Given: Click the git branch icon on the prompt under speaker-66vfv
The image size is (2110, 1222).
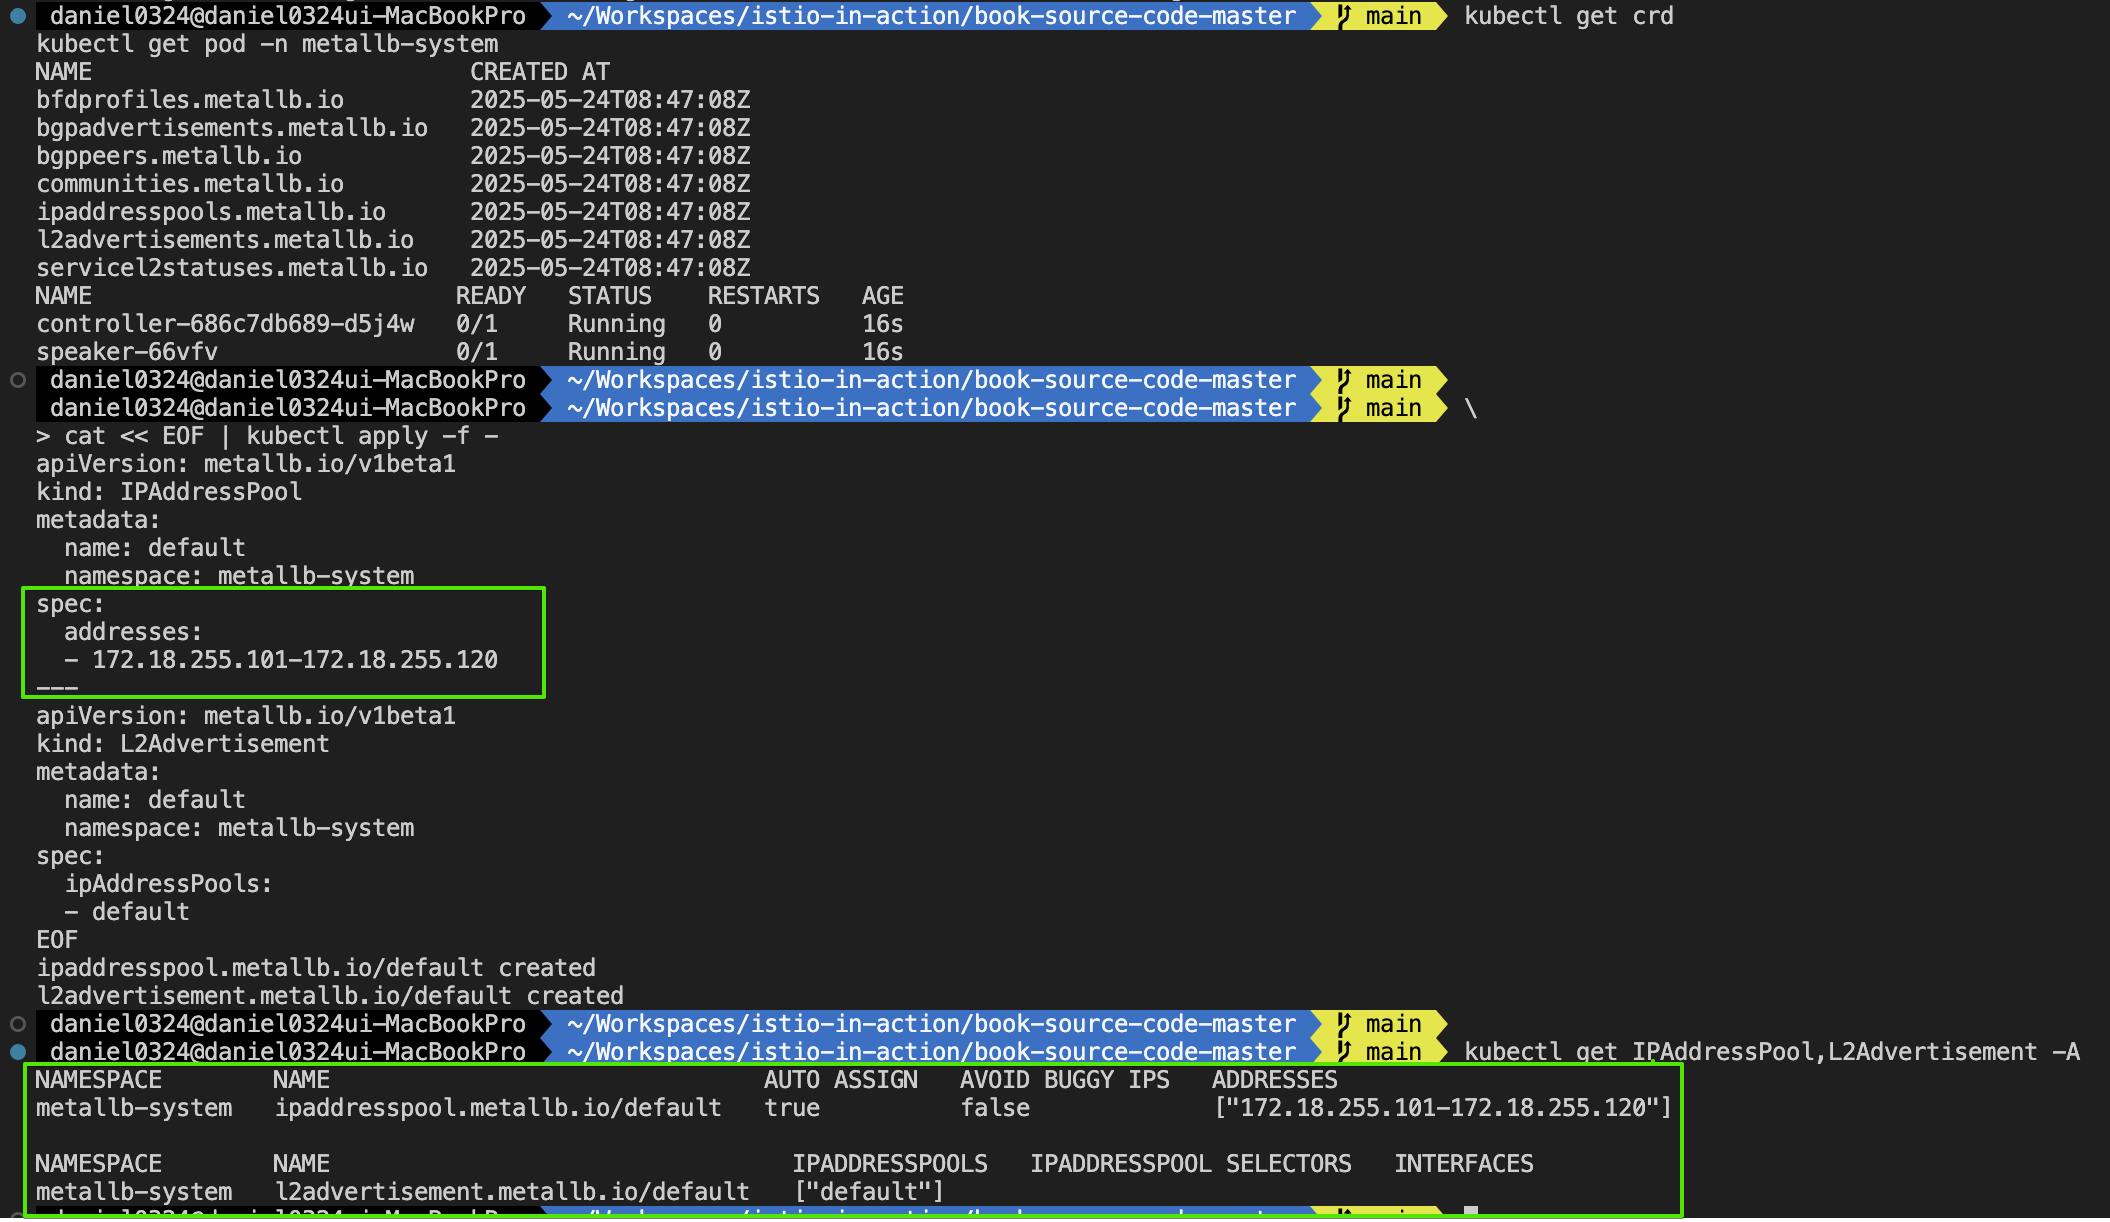Looking at the screenshot, I should (x=1344, y=380).
